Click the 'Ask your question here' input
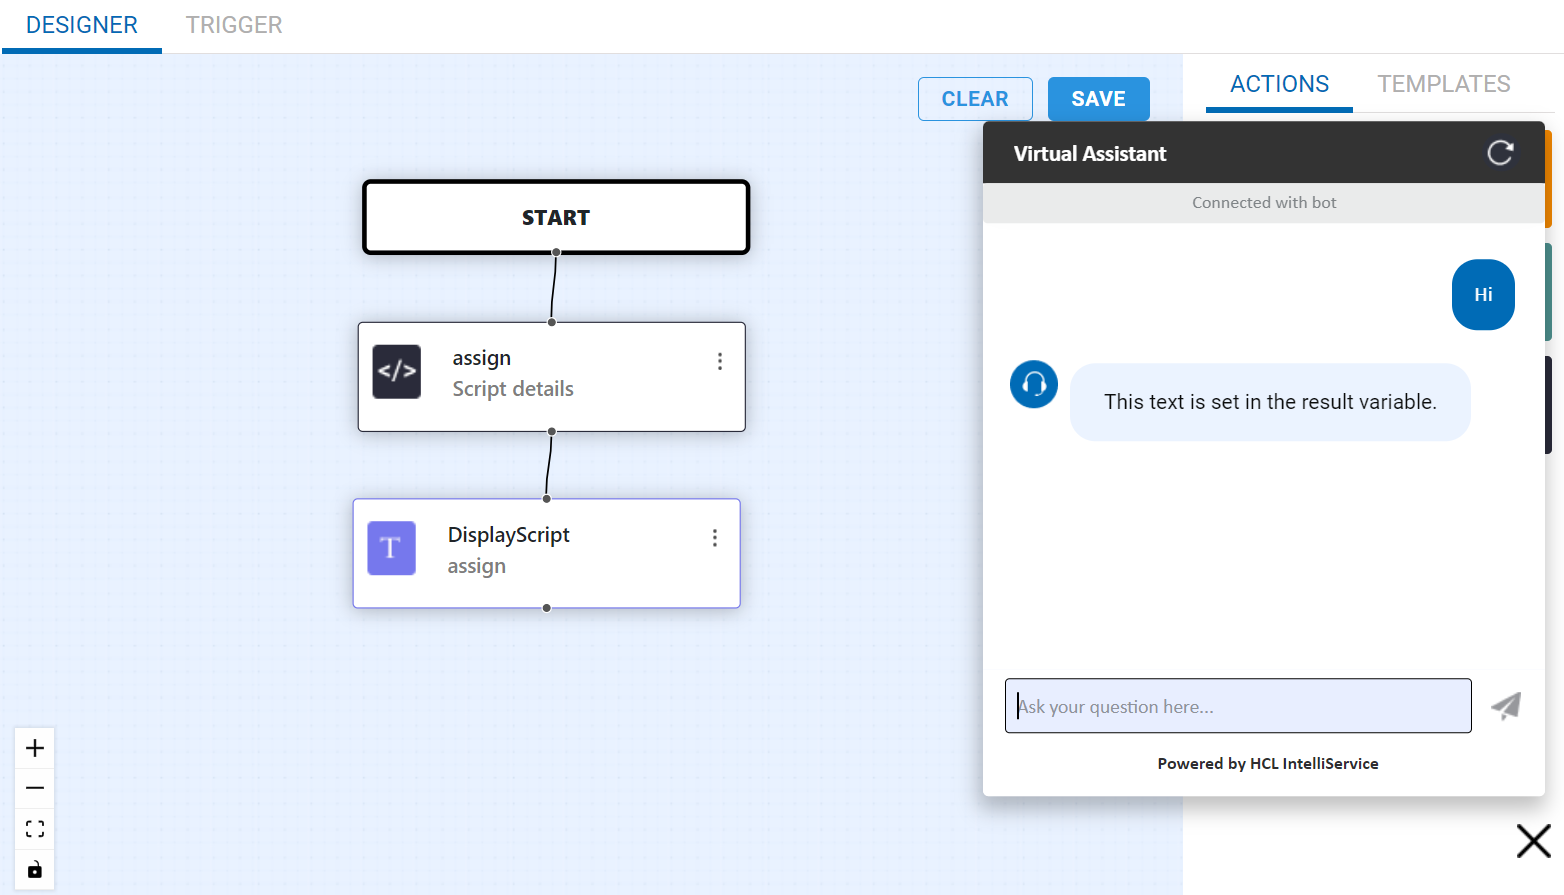 [x=1238, y=706]
